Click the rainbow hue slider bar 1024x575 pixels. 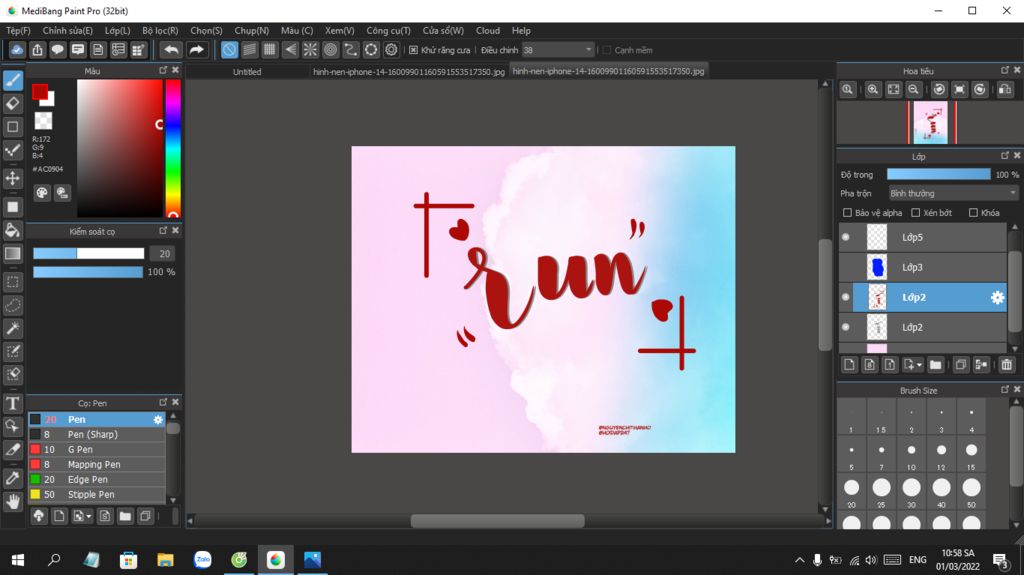coord(172,148)
